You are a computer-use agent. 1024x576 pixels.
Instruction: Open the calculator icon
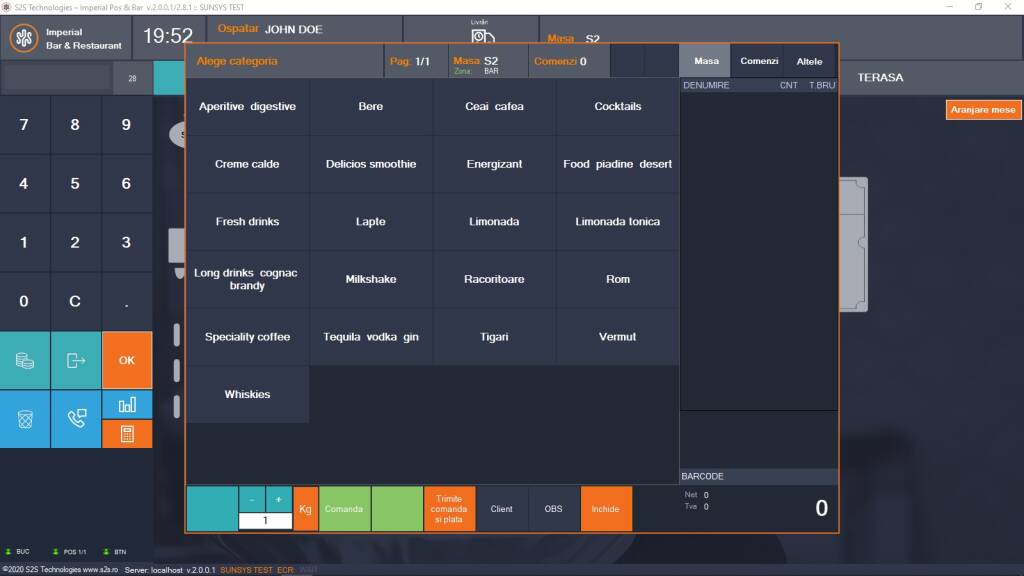pos(127,433)
